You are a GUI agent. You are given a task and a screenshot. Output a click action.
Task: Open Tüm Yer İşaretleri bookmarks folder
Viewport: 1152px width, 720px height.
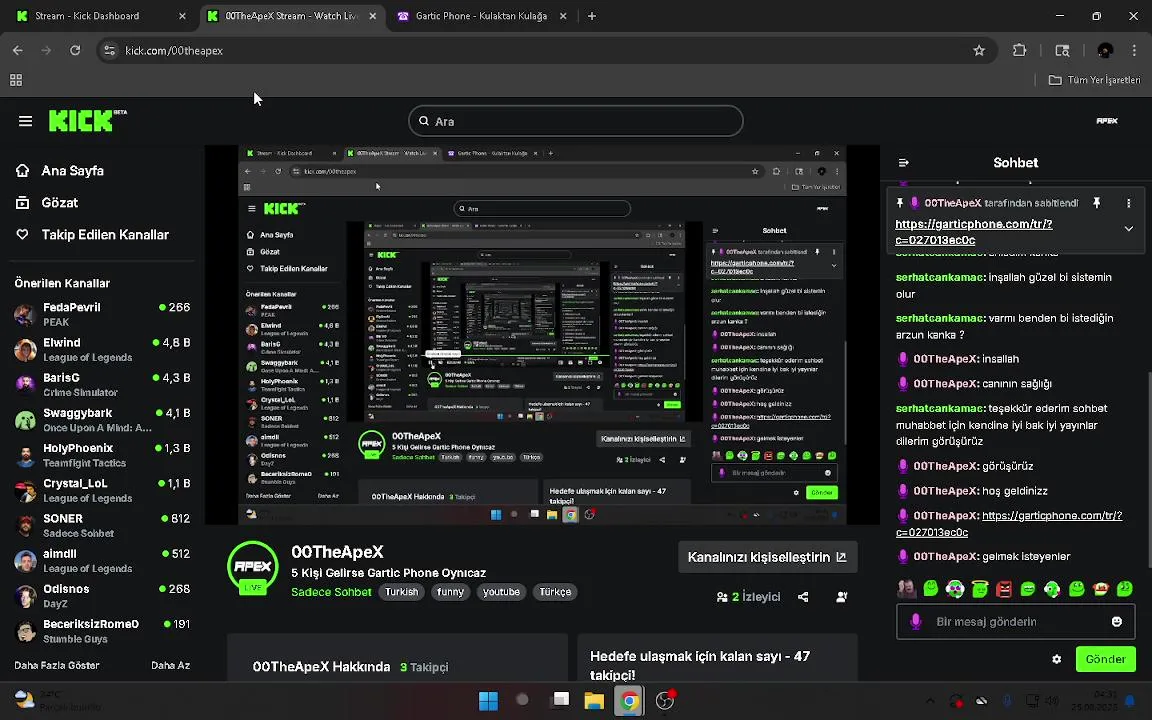[1094, 80]
